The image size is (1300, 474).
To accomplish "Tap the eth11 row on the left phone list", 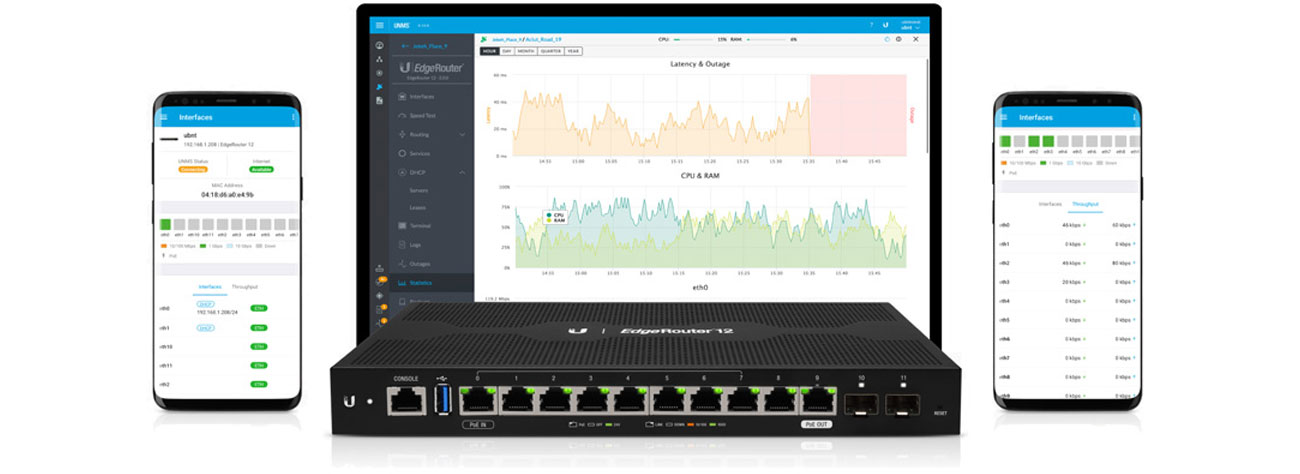I will pyautogui.click(x=228, y=366).
